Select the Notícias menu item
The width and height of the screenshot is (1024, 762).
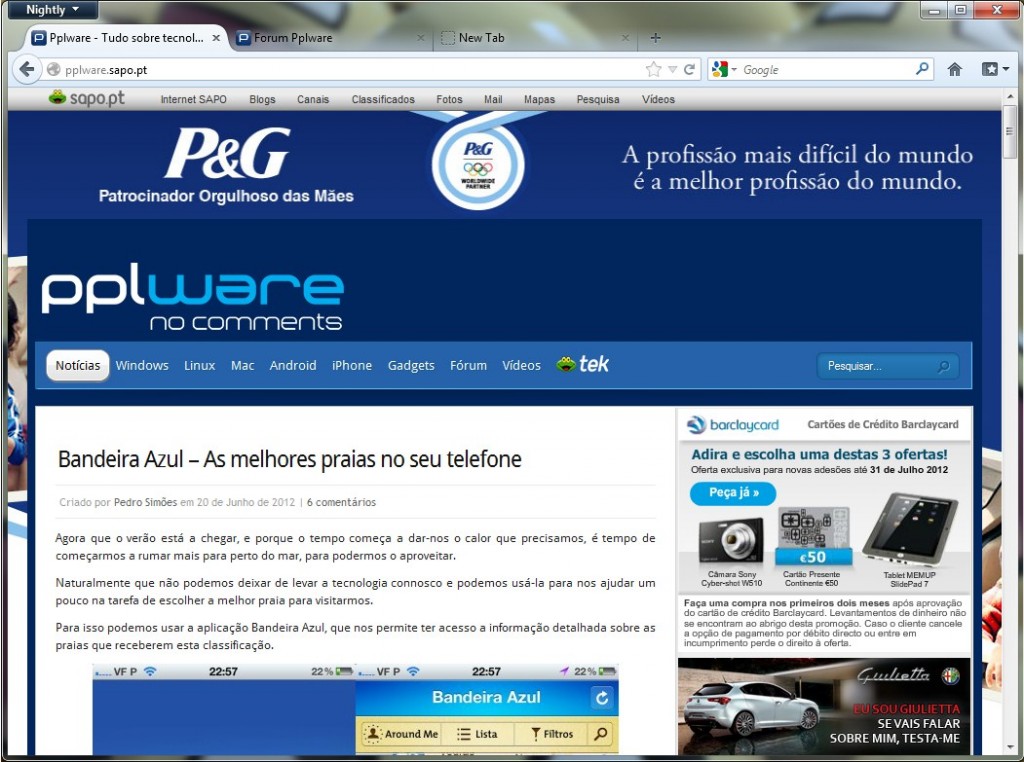point(78,366)
